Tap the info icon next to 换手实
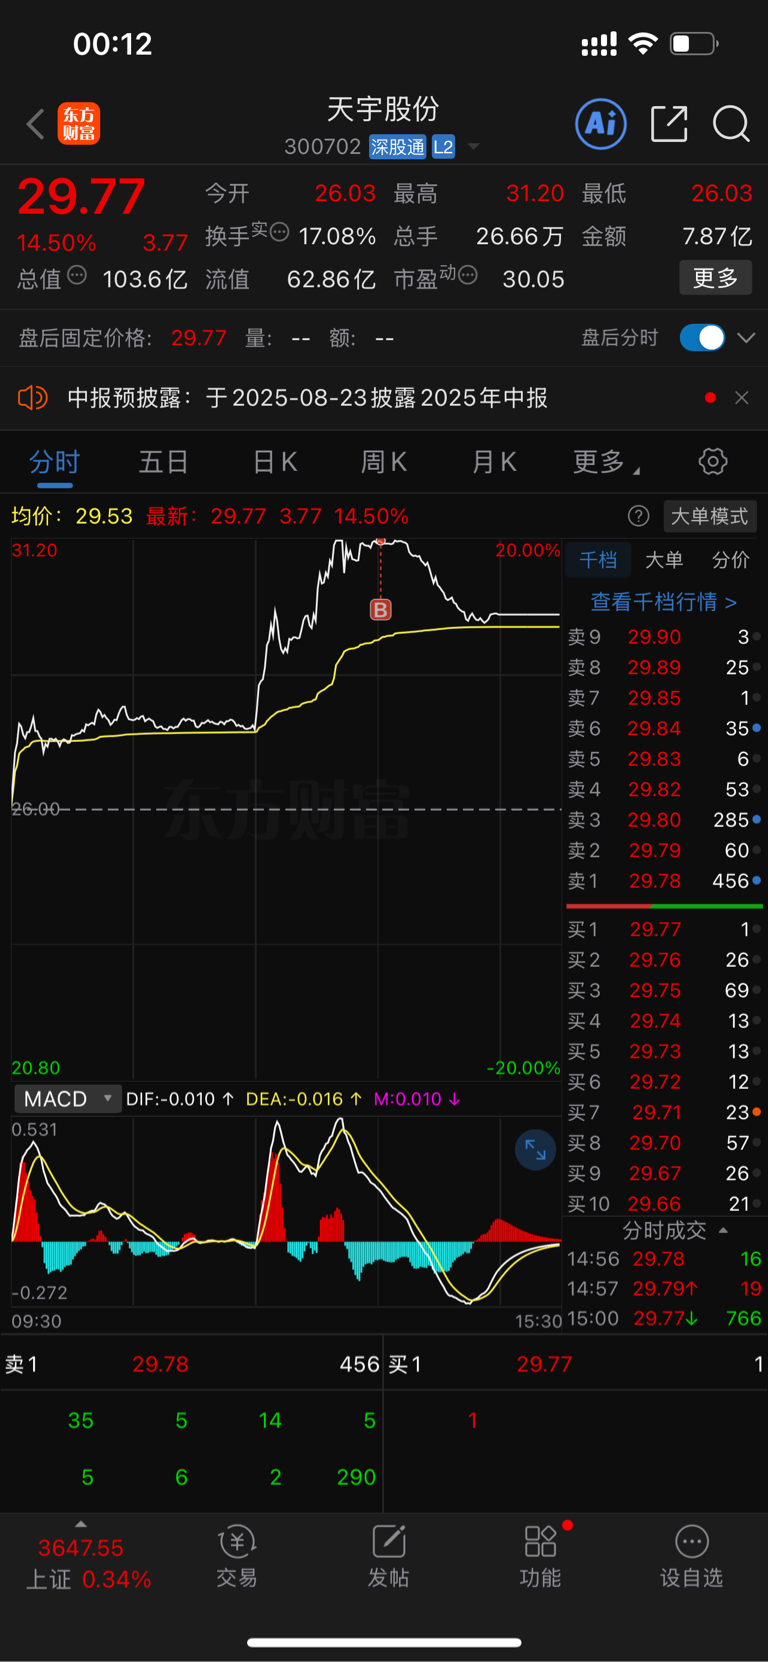The image size is (768, 1662). coord(280,232)
